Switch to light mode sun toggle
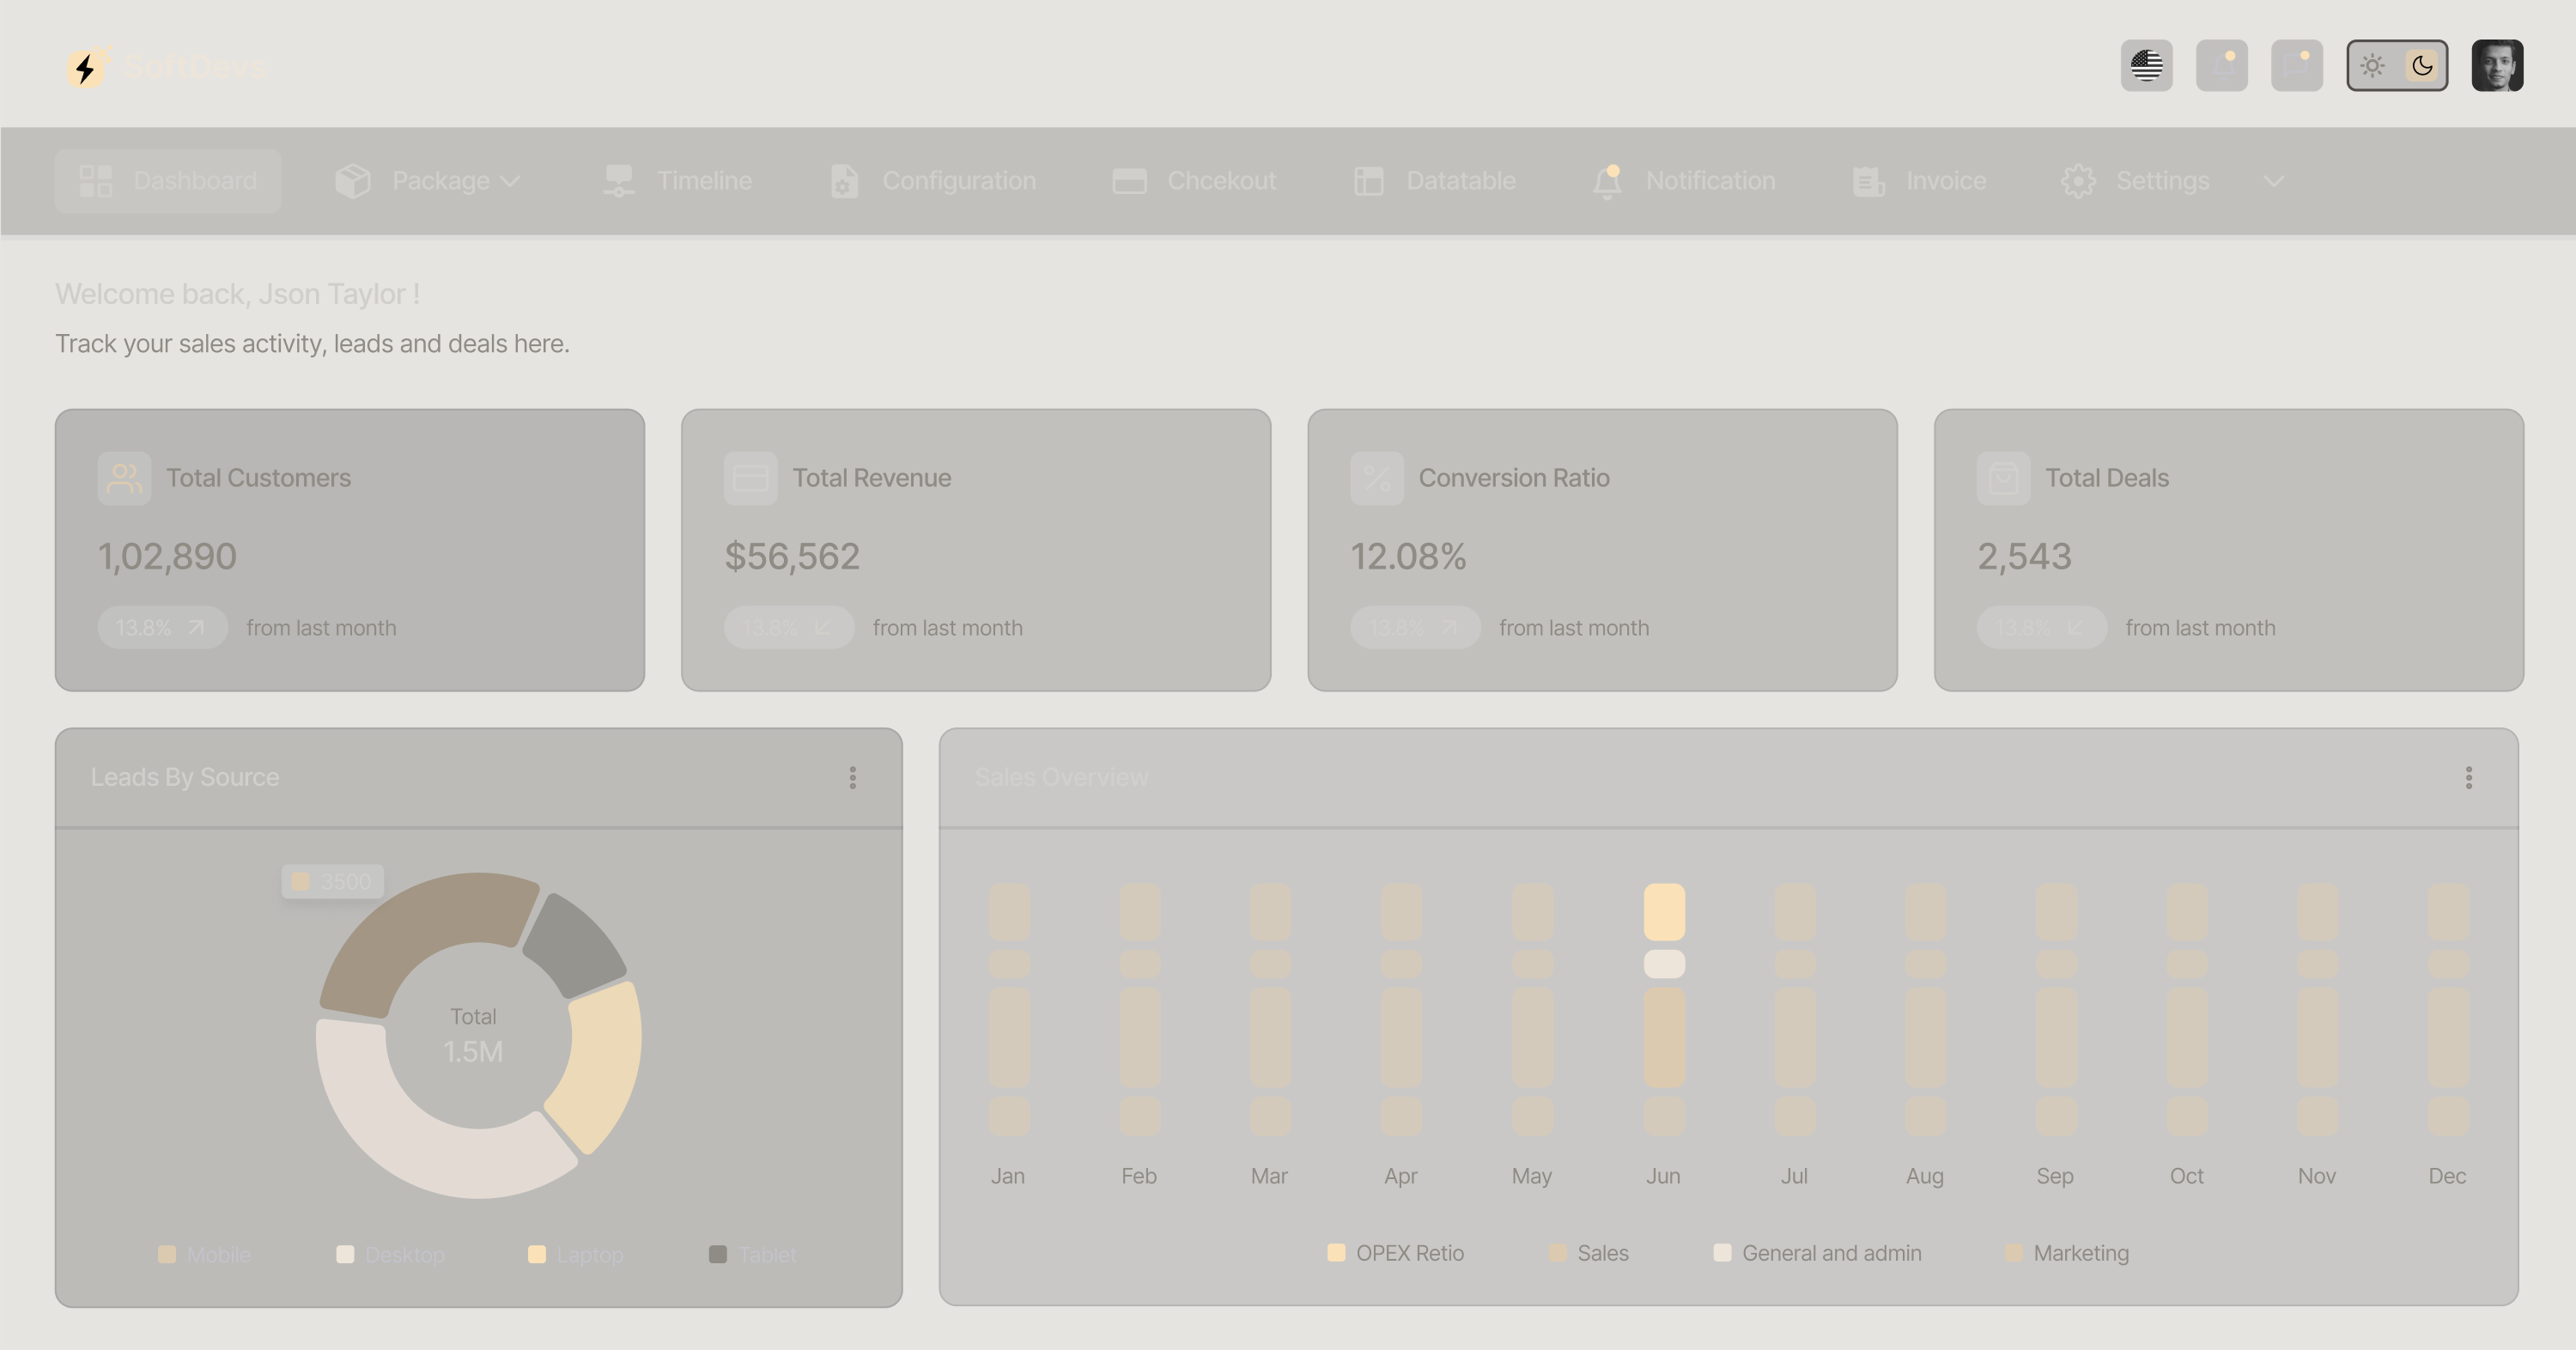 2372,66
